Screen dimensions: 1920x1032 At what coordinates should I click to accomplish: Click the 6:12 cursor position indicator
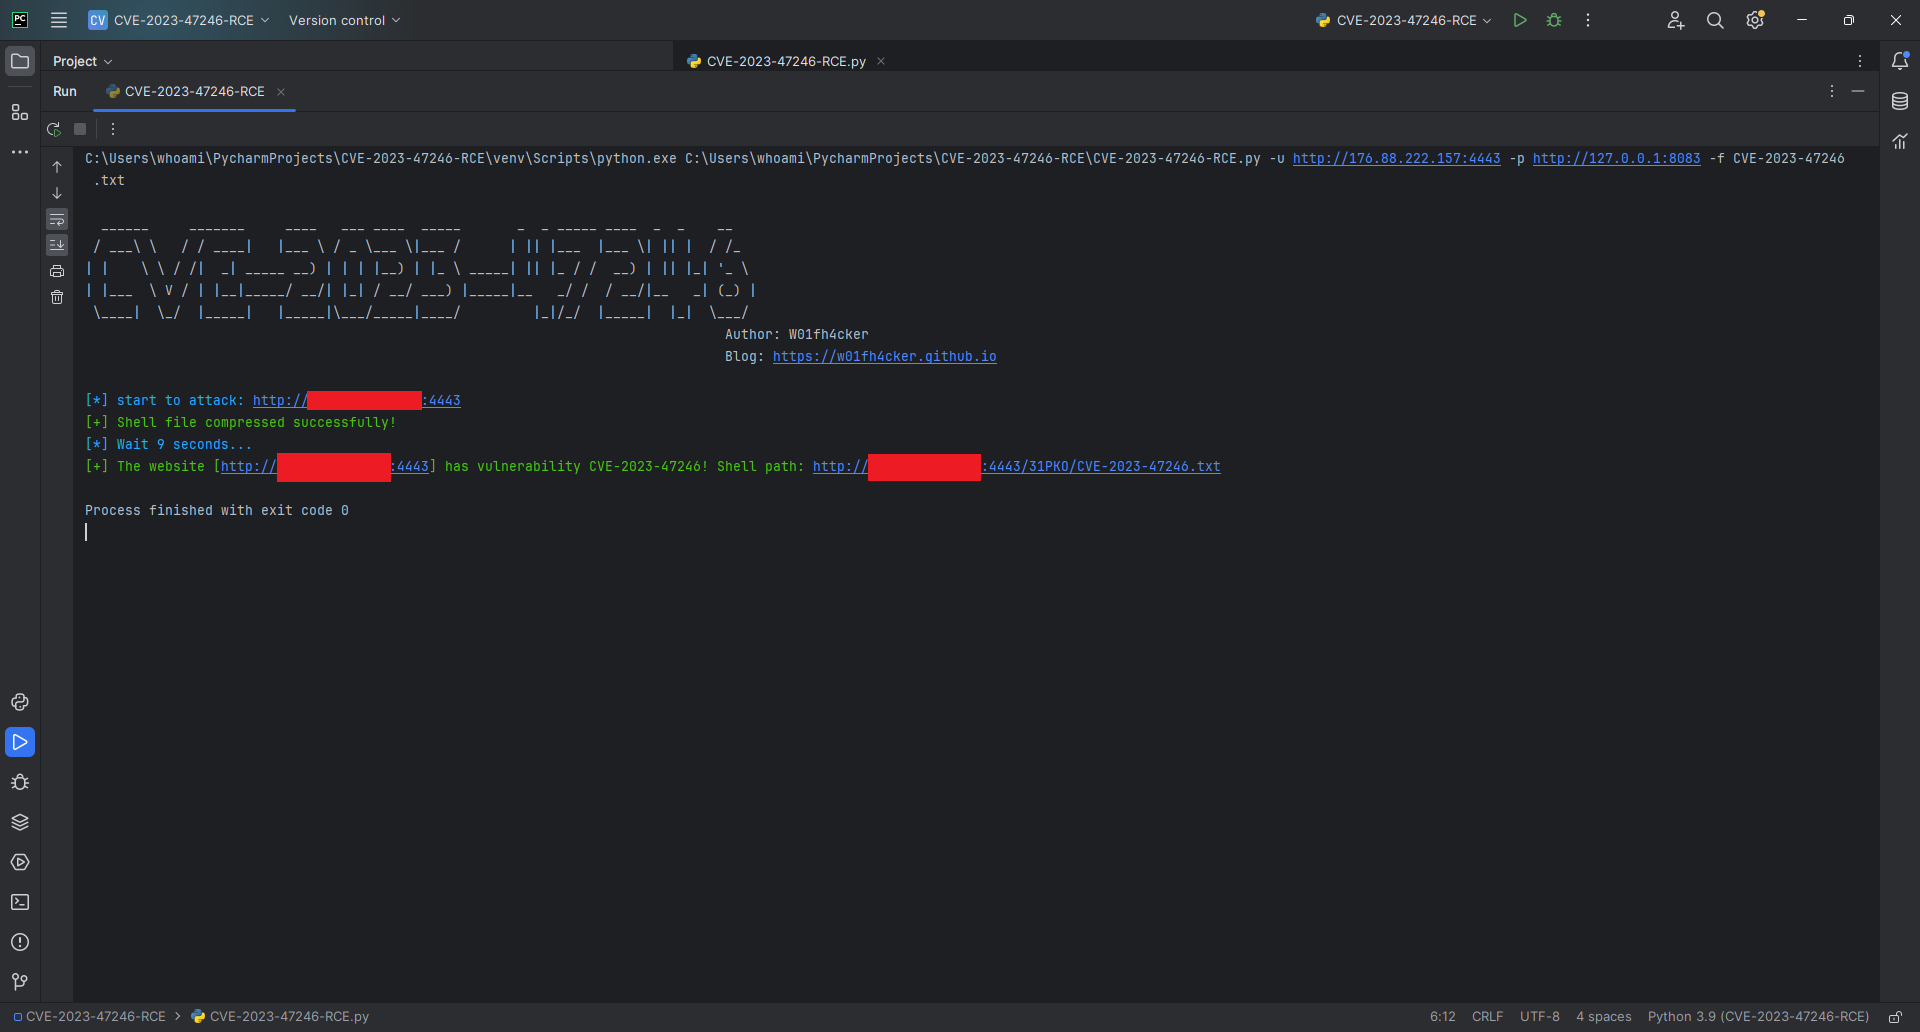tap(1442, 1016)
